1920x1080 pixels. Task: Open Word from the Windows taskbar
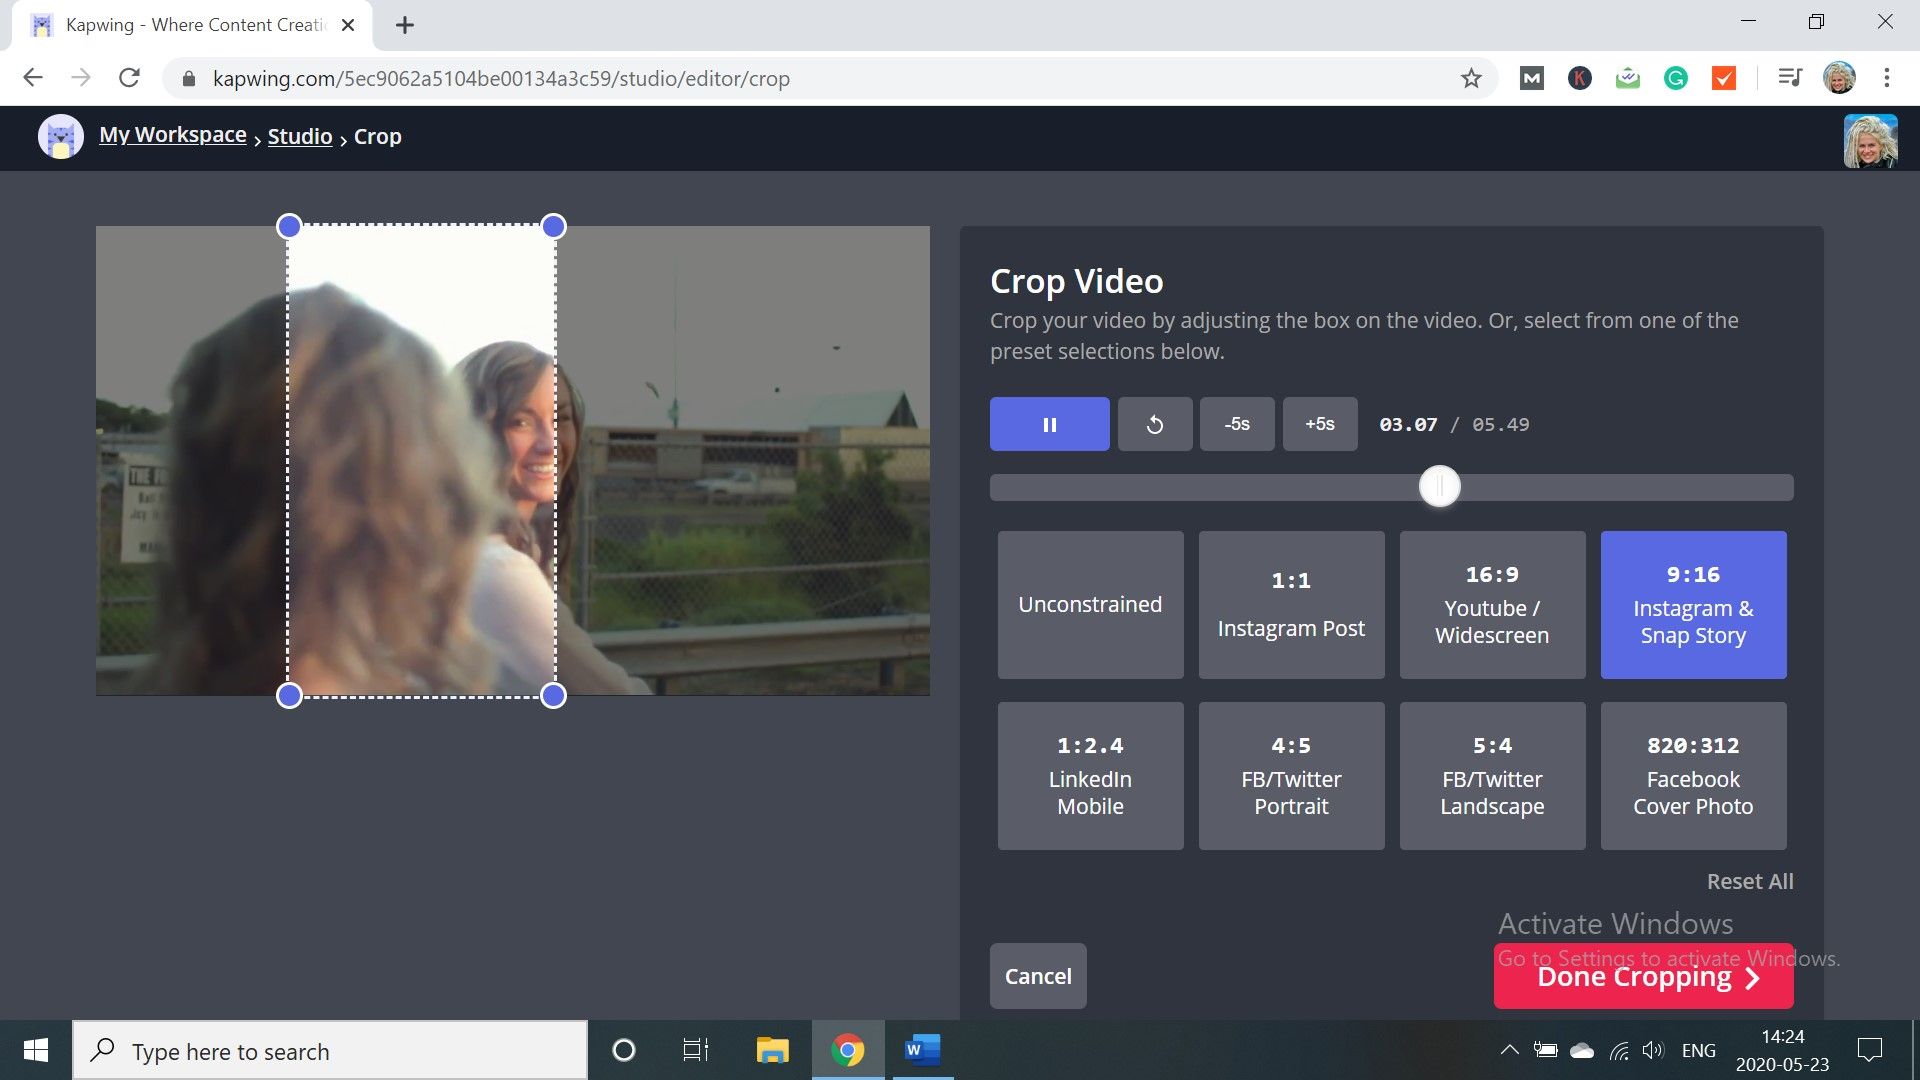click(921, 1050)
